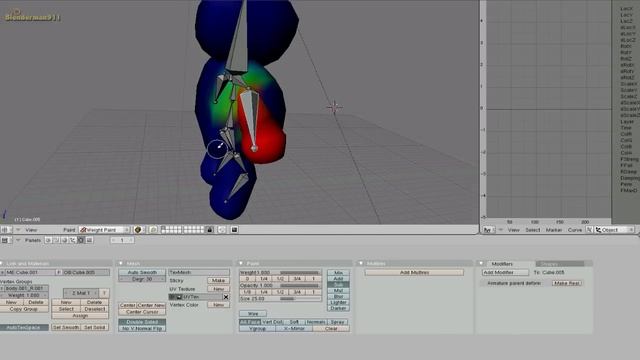This screenshot has height=360, width=640.
Task: Toggle the layer lock padlock icon
Action: (210, 230)
